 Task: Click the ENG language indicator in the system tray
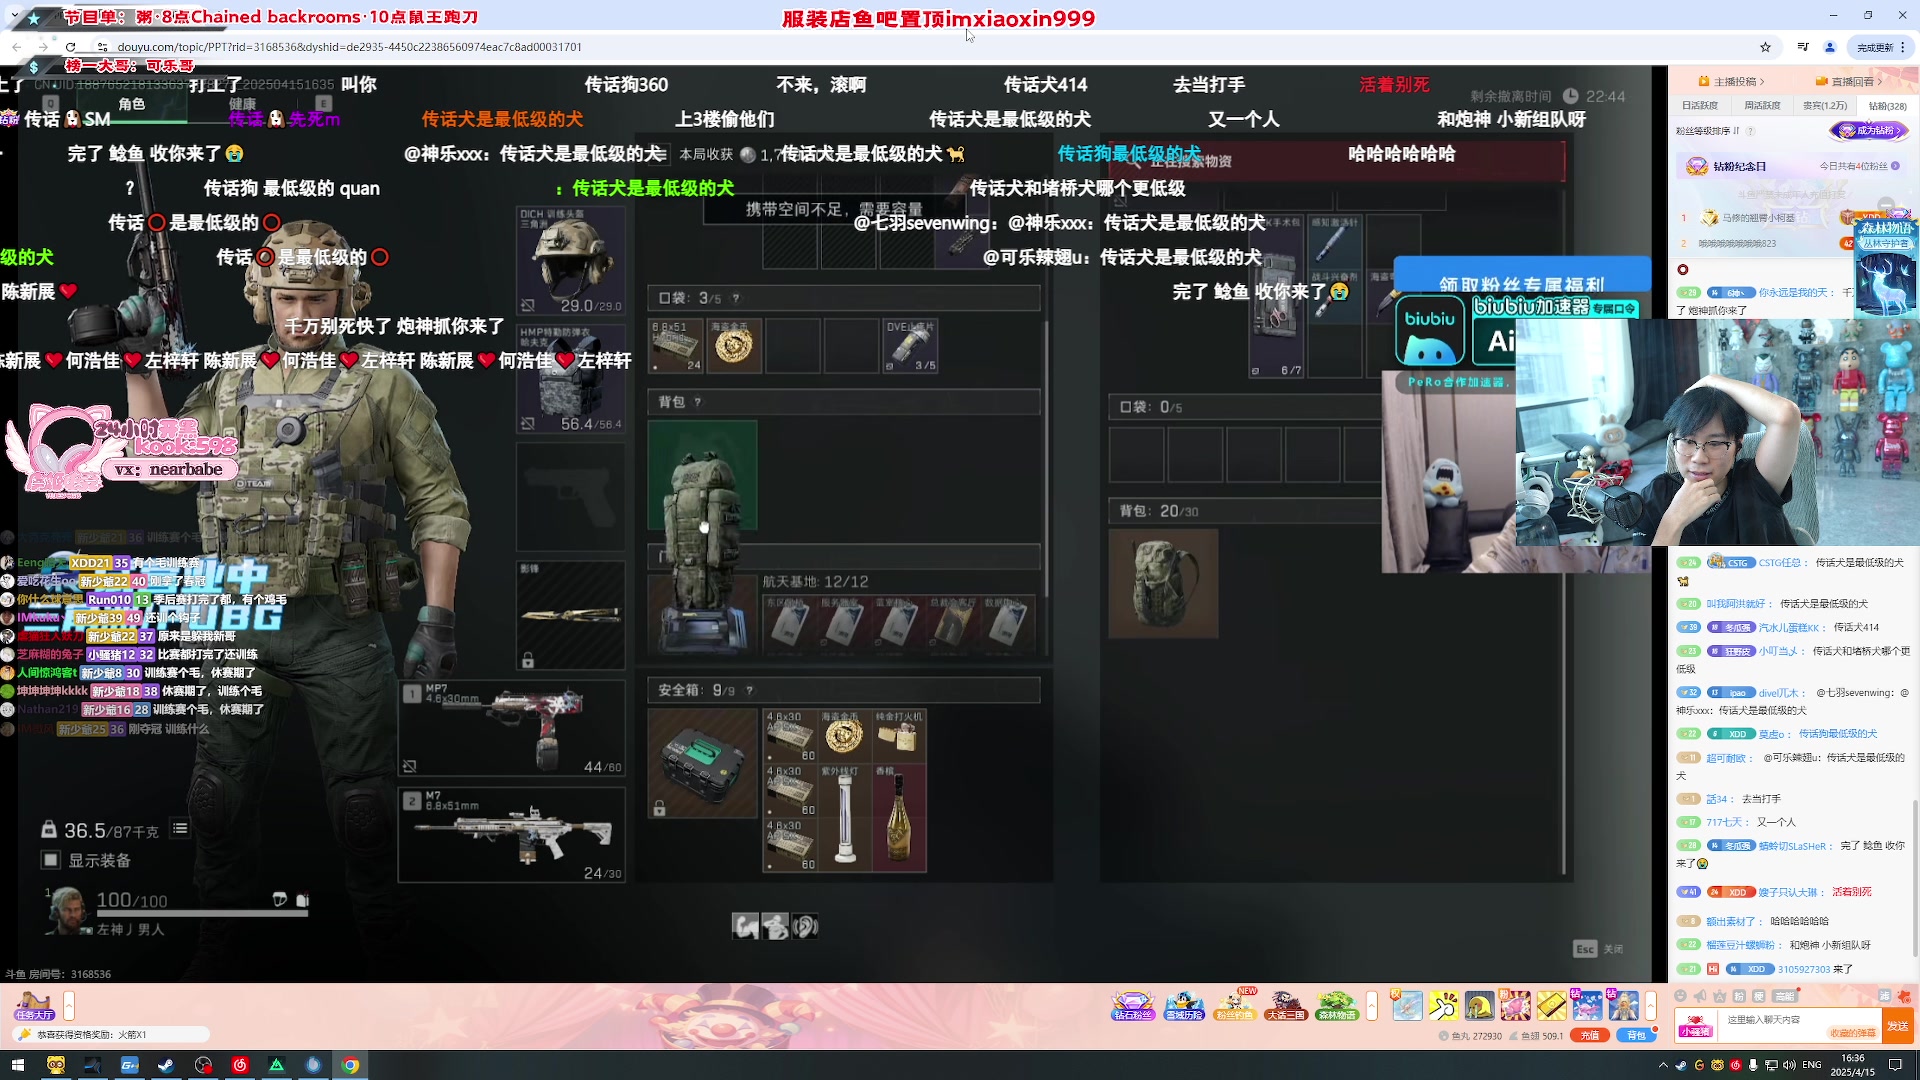pyautogui.click(x=1811, y=1065)
